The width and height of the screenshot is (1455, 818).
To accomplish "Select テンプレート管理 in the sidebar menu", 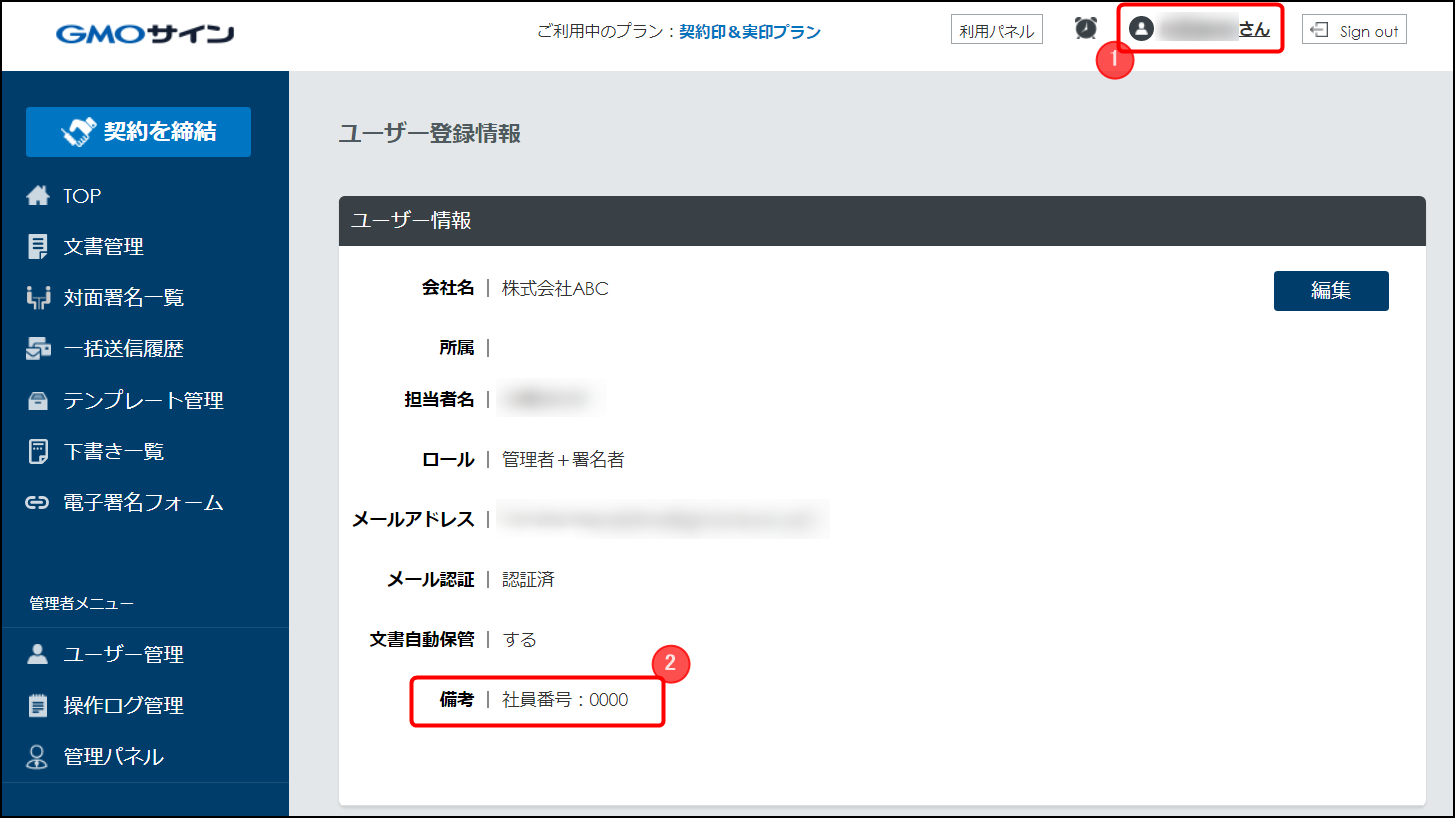I will [x=143, y=401].
